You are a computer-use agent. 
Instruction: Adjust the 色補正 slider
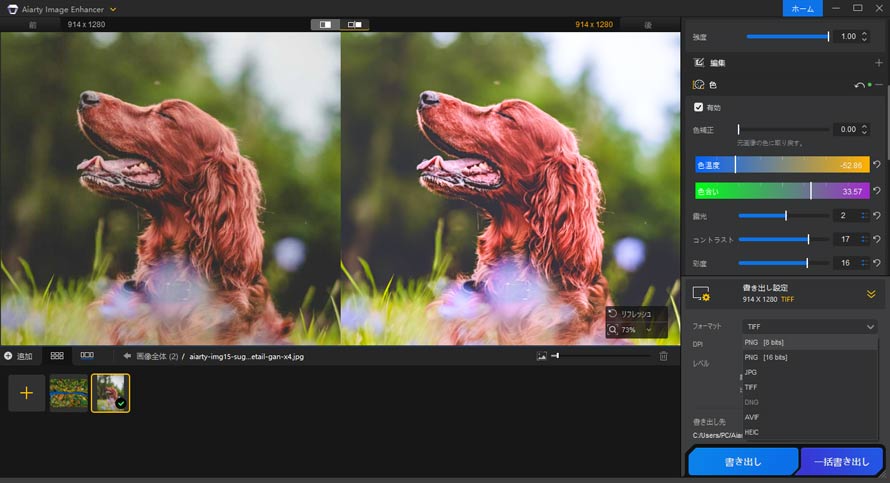click(783, 129)
